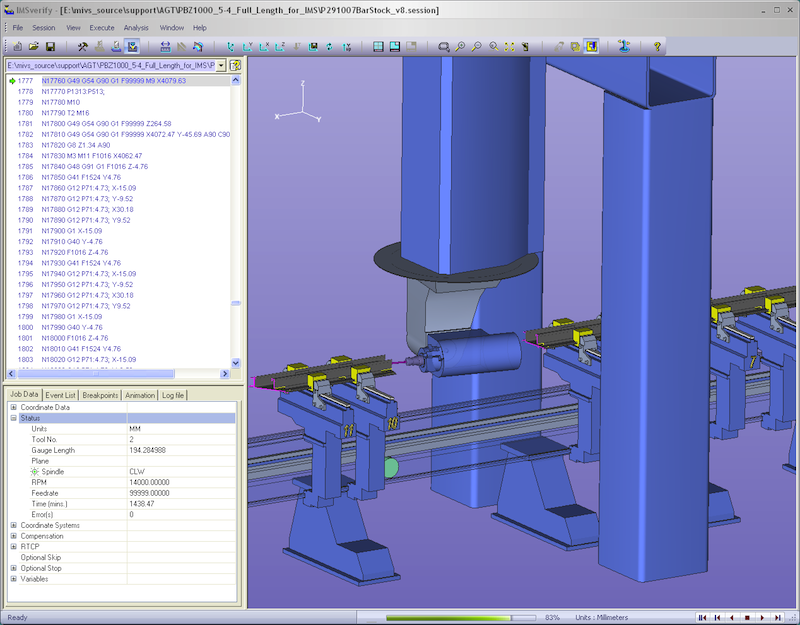Click the Zoom window toolbar icon
Viewport: 800px width, 625px height.
point(444,46)
